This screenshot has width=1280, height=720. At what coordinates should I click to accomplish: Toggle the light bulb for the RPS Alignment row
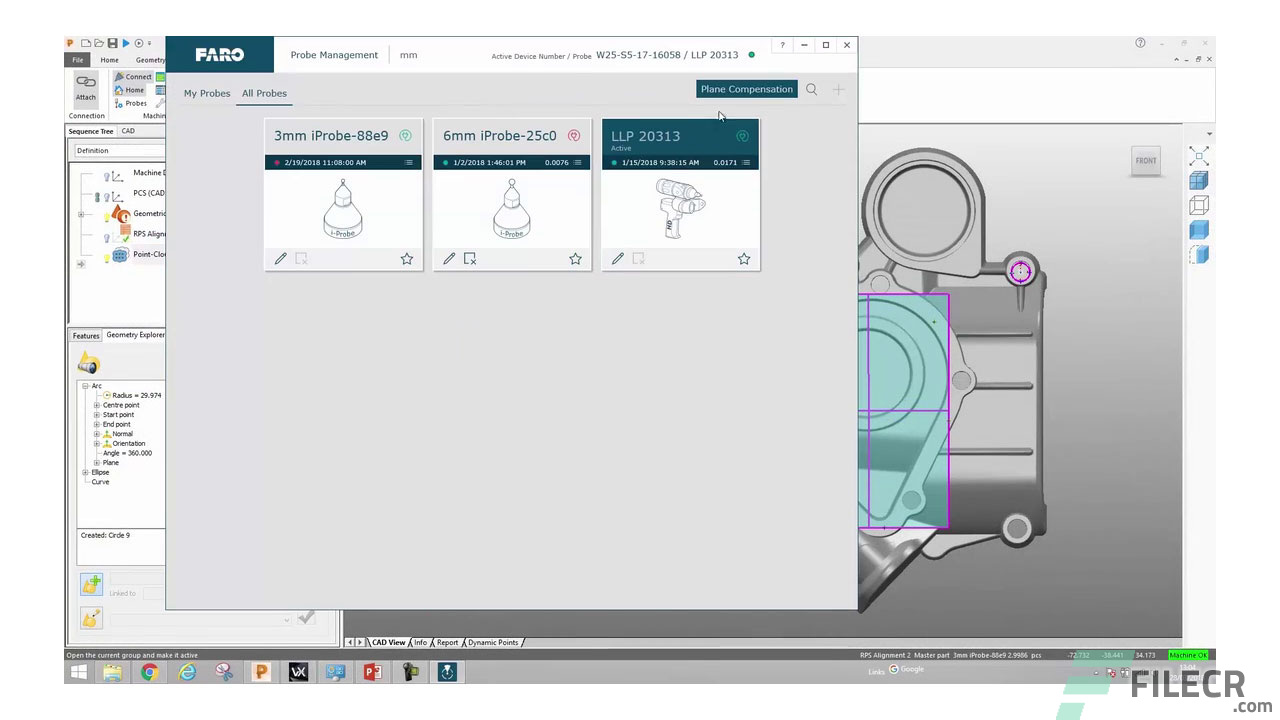pos(107,237)
